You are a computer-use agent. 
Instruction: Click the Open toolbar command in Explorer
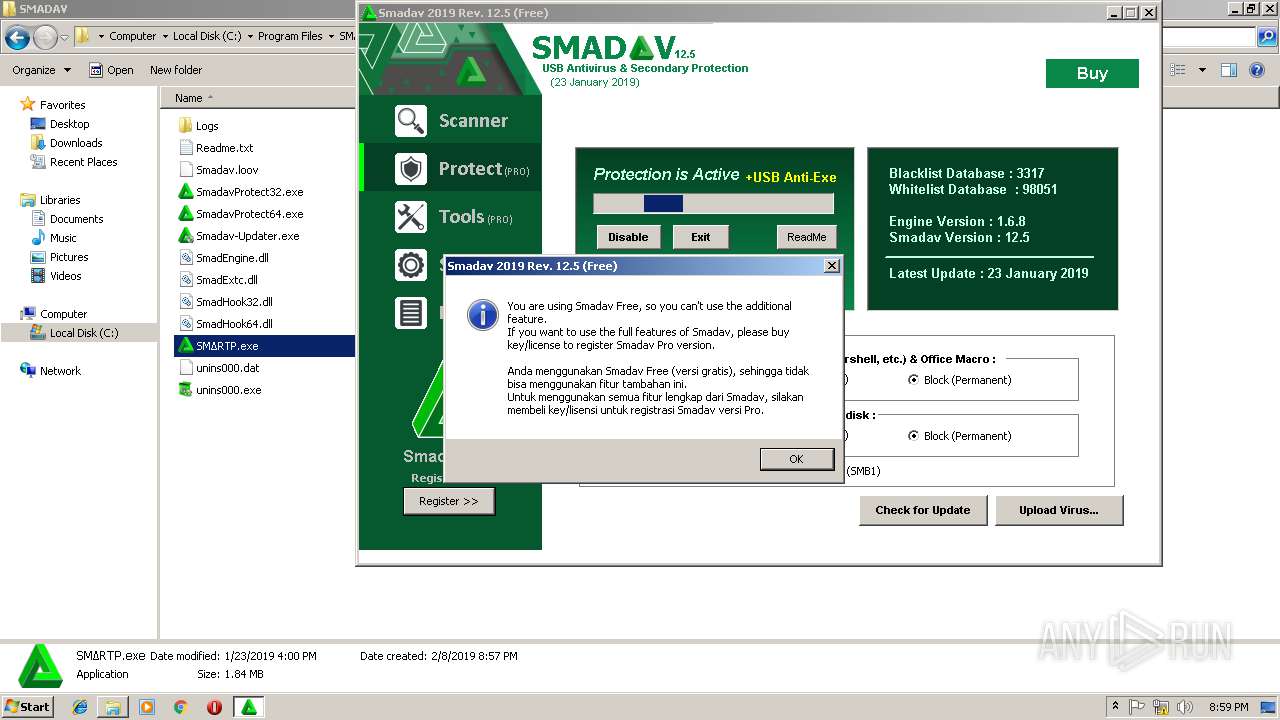click(111, 70)
